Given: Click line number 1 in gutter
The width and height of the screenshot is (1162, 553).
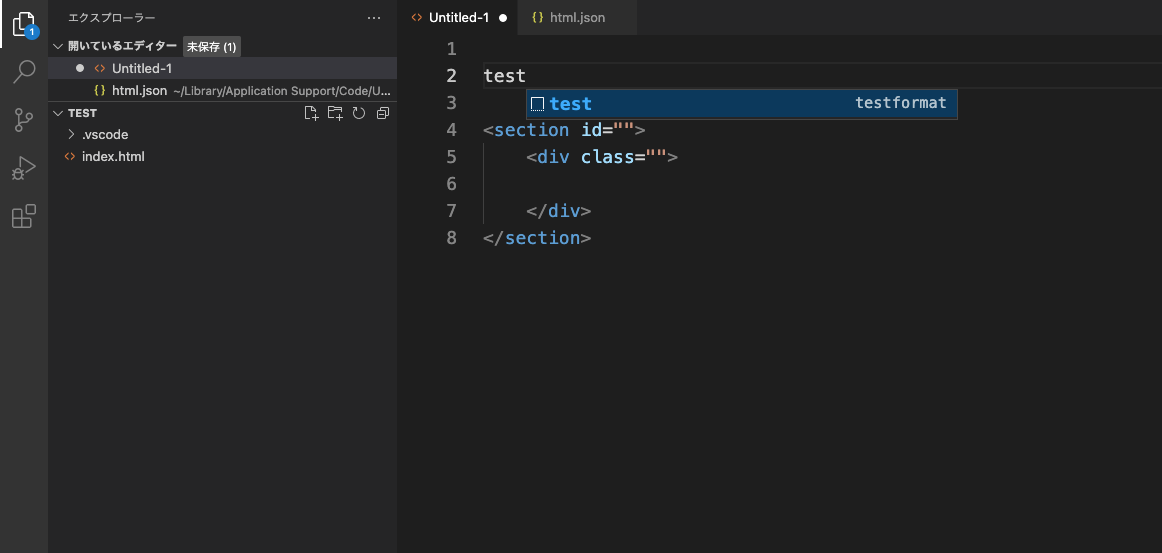Looking at the screenshot, I should [x=451, y=50].
